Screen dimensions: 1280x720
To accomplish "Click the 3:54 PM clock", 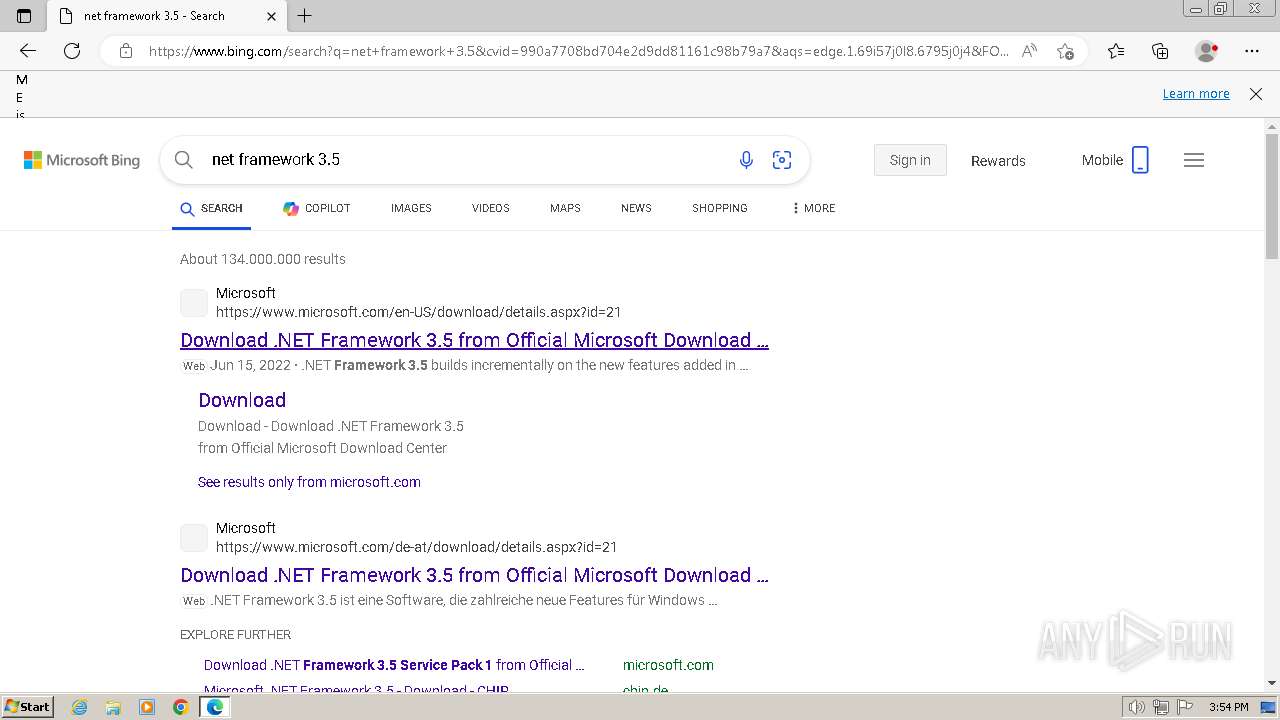I will (1228, 707).
